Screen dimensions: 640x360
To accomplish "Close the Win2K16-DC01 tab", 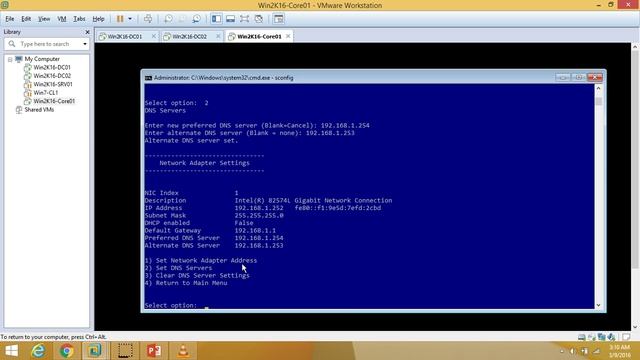I will pos(153,36).
